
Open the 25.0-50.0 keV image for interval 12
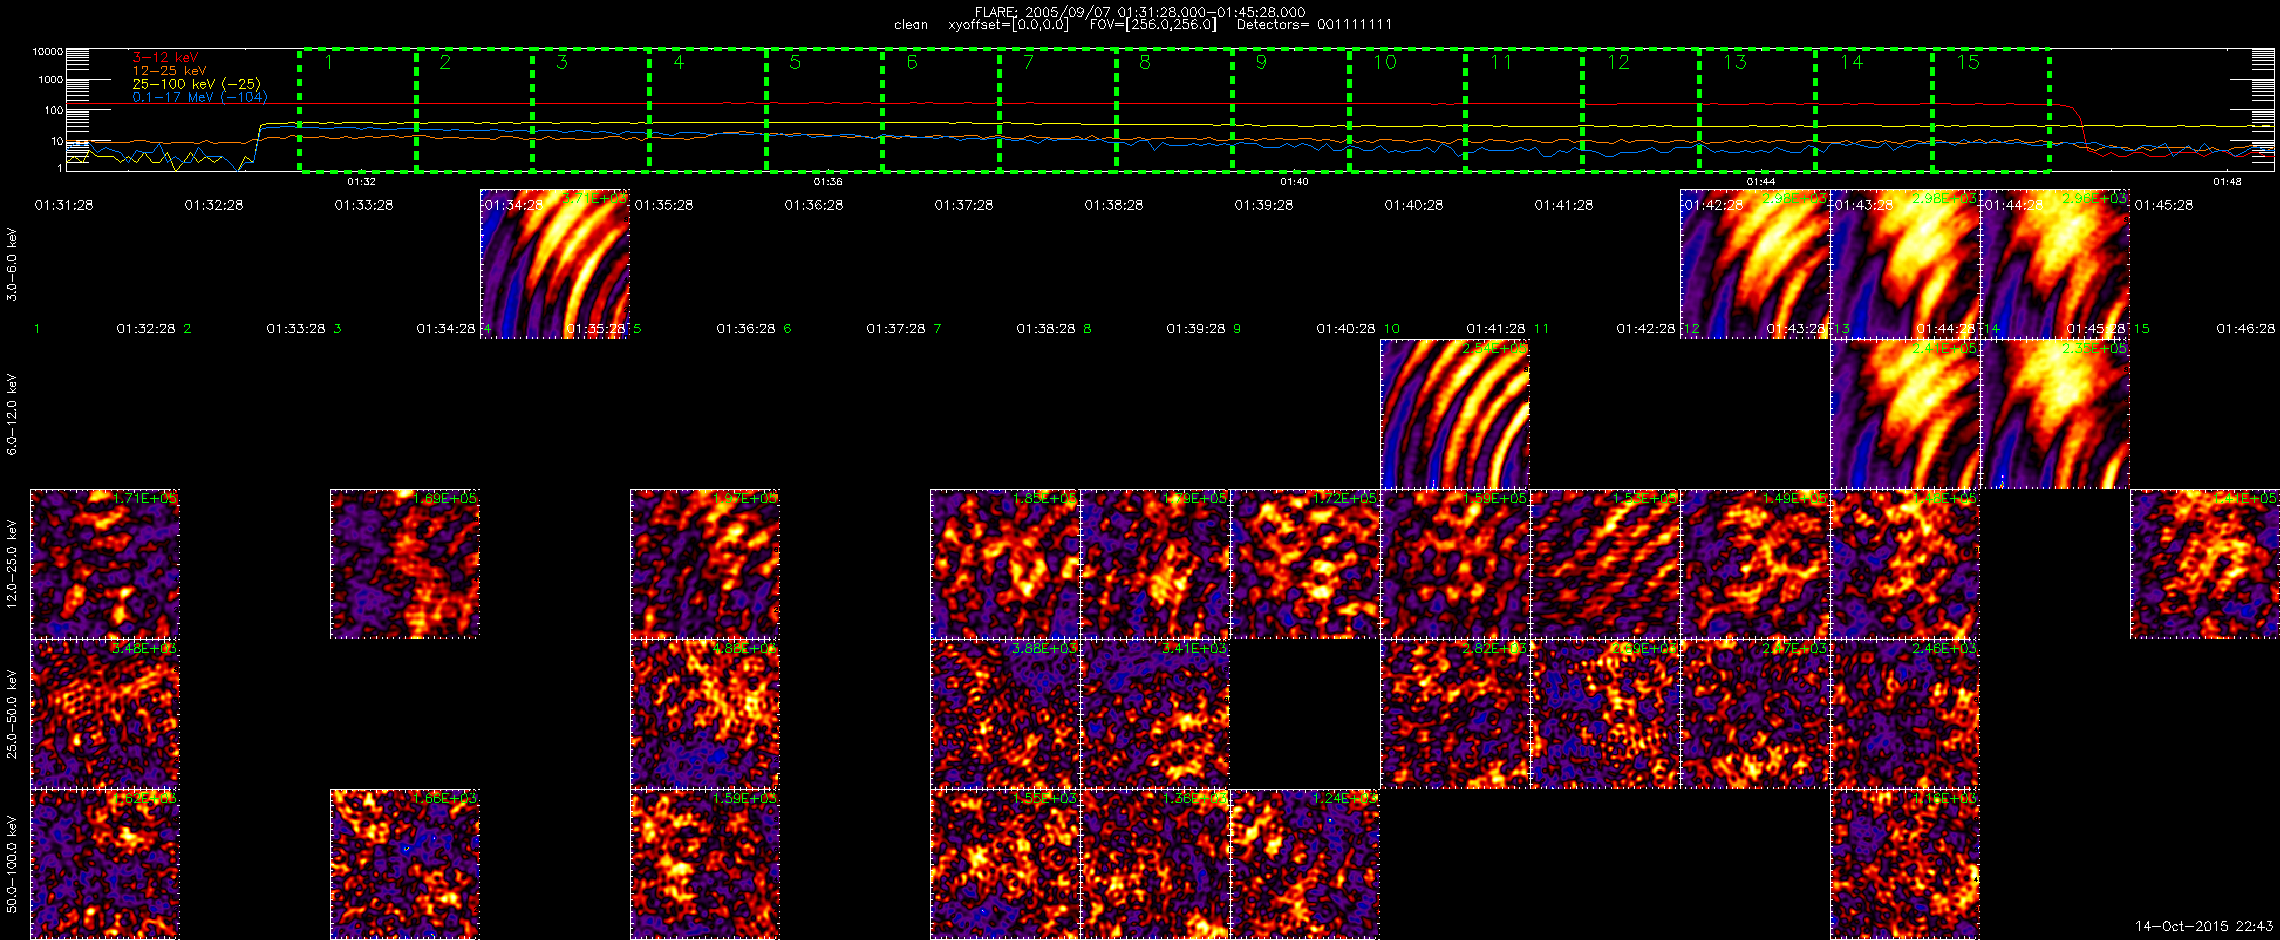tap(1755, 714)
